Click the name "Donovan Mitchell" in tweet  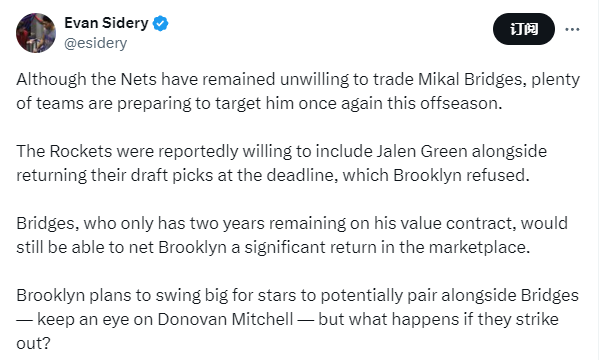(x=225, y=319)
